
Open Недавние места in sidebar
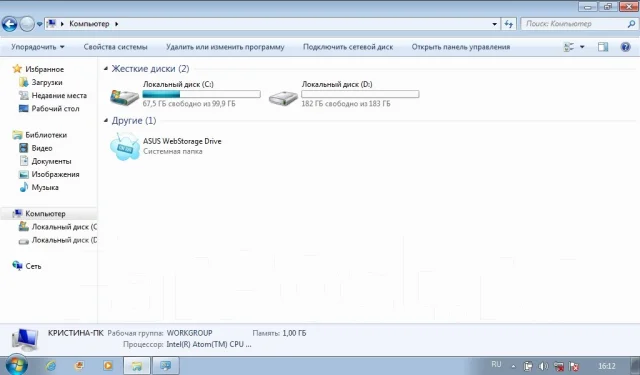click(x=59, y=95)
